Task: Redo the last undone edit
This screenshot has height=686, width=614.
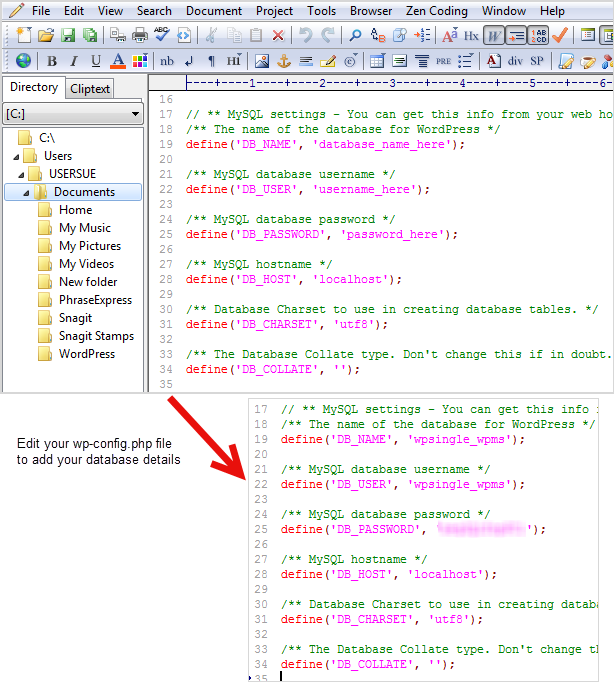Action: [x=327, y=35]
